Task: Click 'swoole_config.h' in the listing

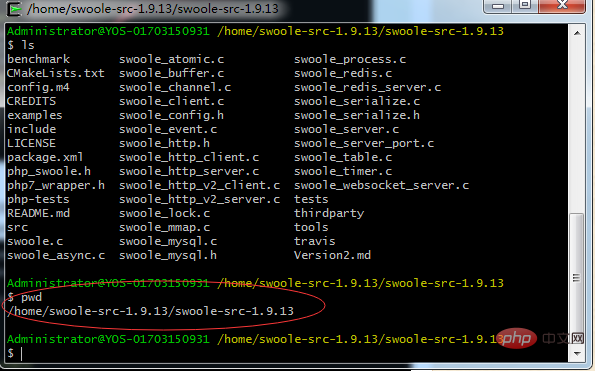Action: (172, 115)
